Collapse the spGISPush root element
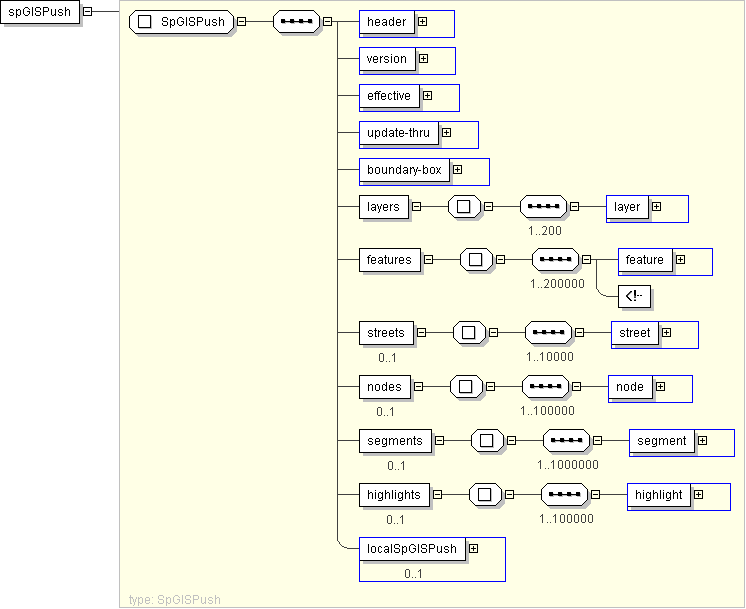746x609 pixels. tap(88, 12)
